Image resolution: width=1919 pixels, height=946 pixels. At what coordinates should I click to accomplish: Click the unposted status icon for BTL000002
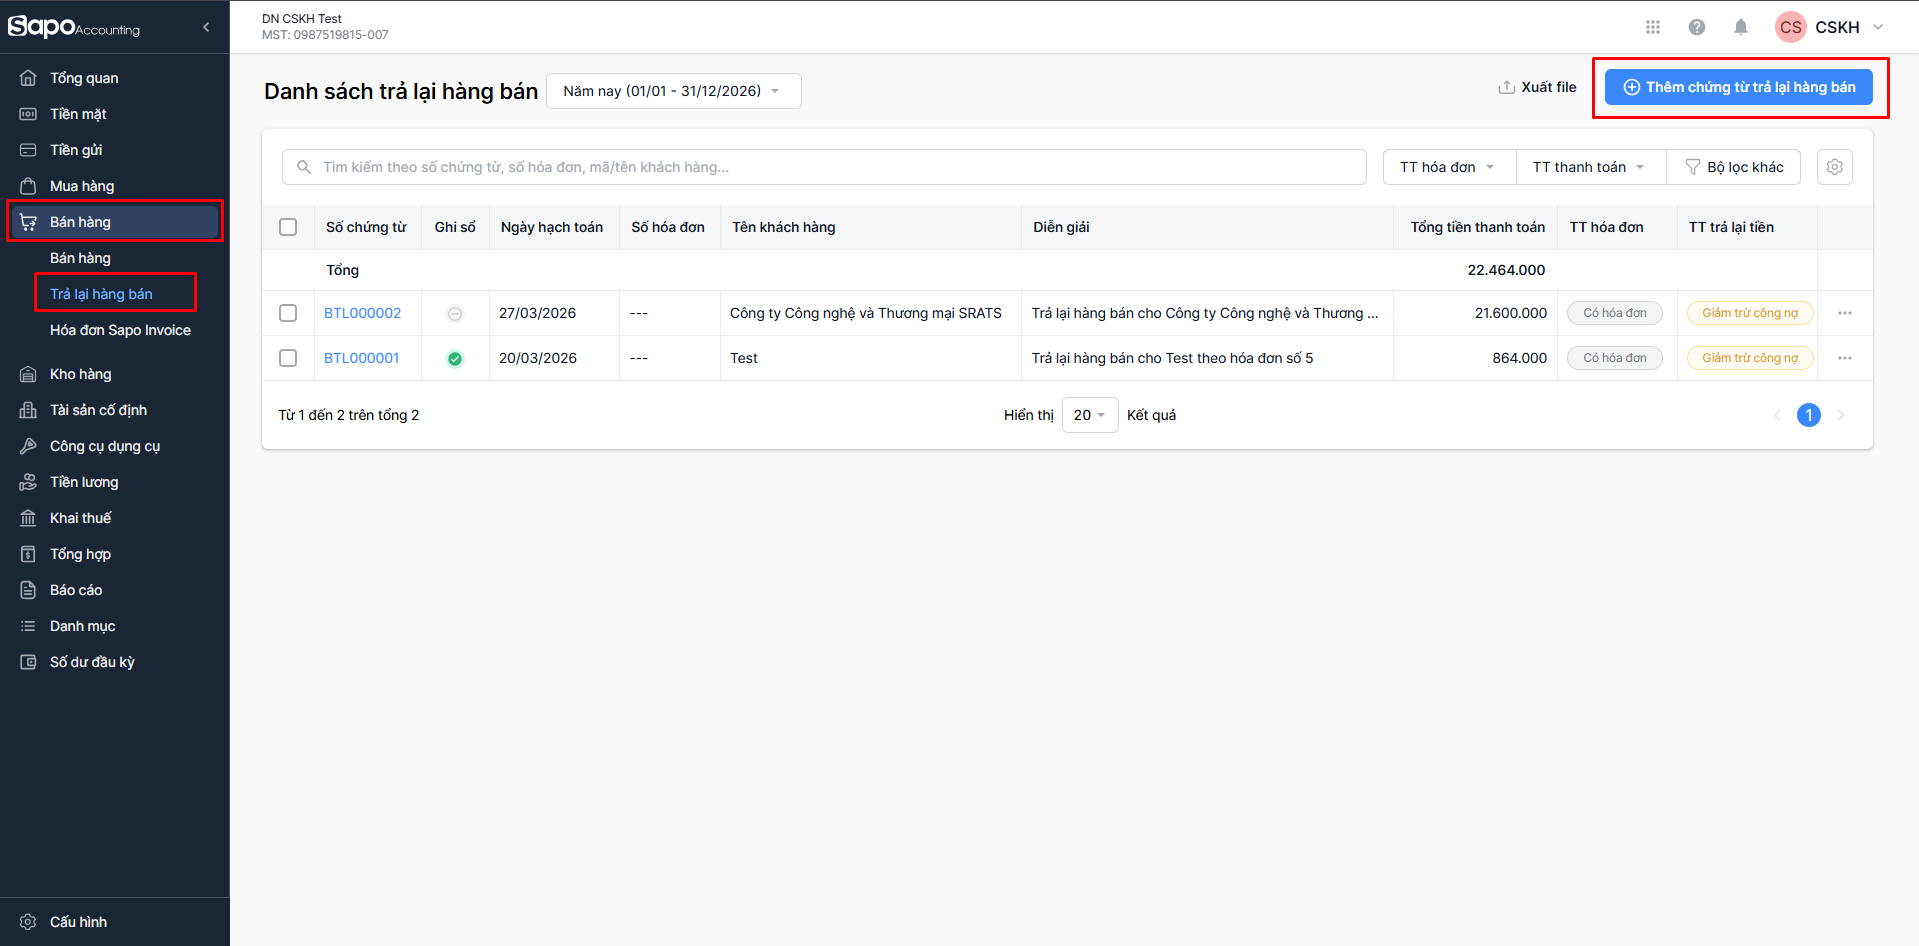[455, 314]
